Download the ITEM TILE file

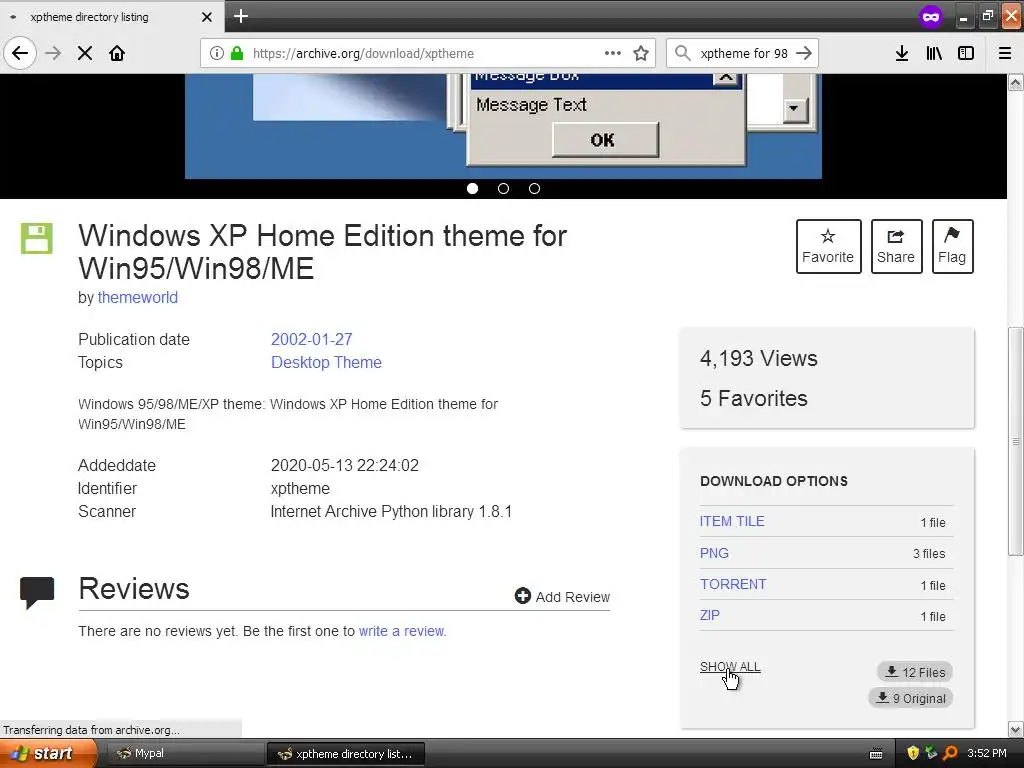731,521
